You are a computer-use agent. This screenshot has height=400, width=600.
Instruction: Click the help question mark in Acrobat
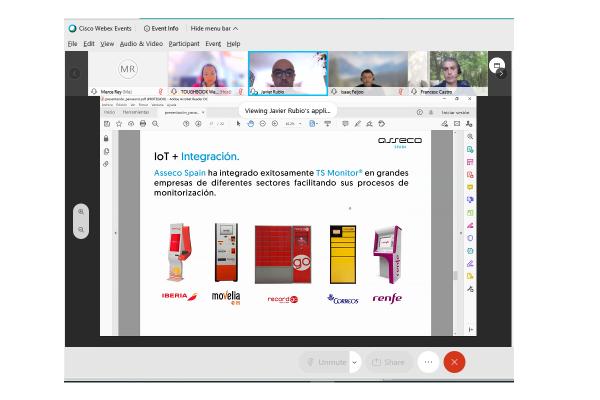[420, 112]
